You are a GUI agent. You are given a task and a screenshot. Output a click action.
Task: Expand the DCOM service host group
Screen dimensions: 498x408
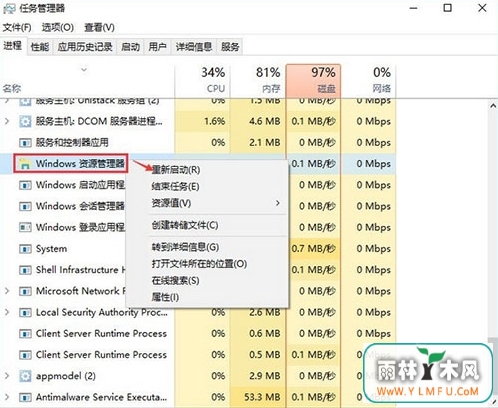[x=7, y=121]
